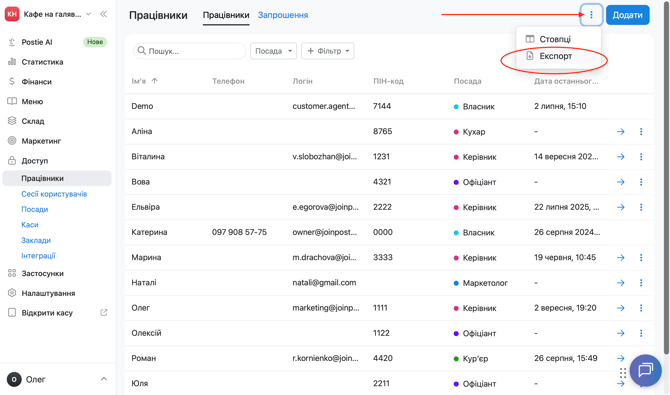This screenshot has height=395, width=670.
Task: Open the arrow for employee Олексій
Action: pyautogui.click(x=621, y=333)
